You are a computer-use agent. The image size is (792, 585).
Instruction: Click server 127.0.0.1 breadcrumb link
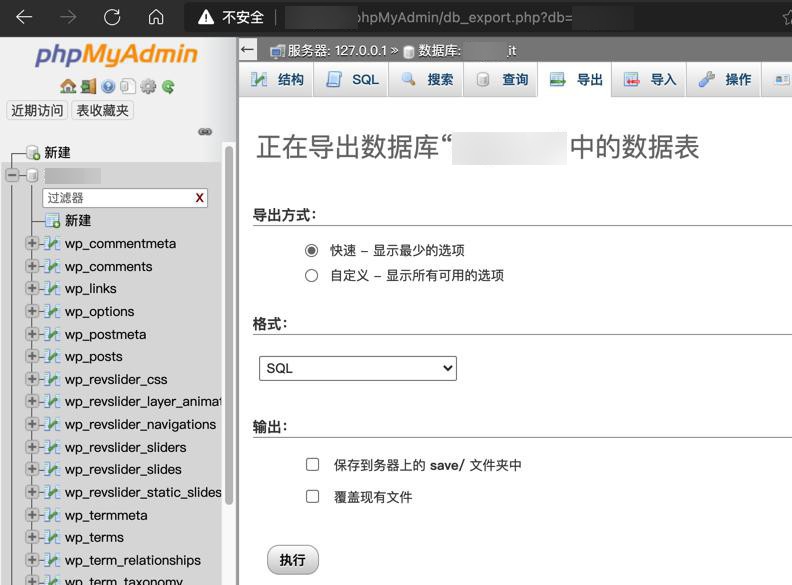(x=337, y=51)
